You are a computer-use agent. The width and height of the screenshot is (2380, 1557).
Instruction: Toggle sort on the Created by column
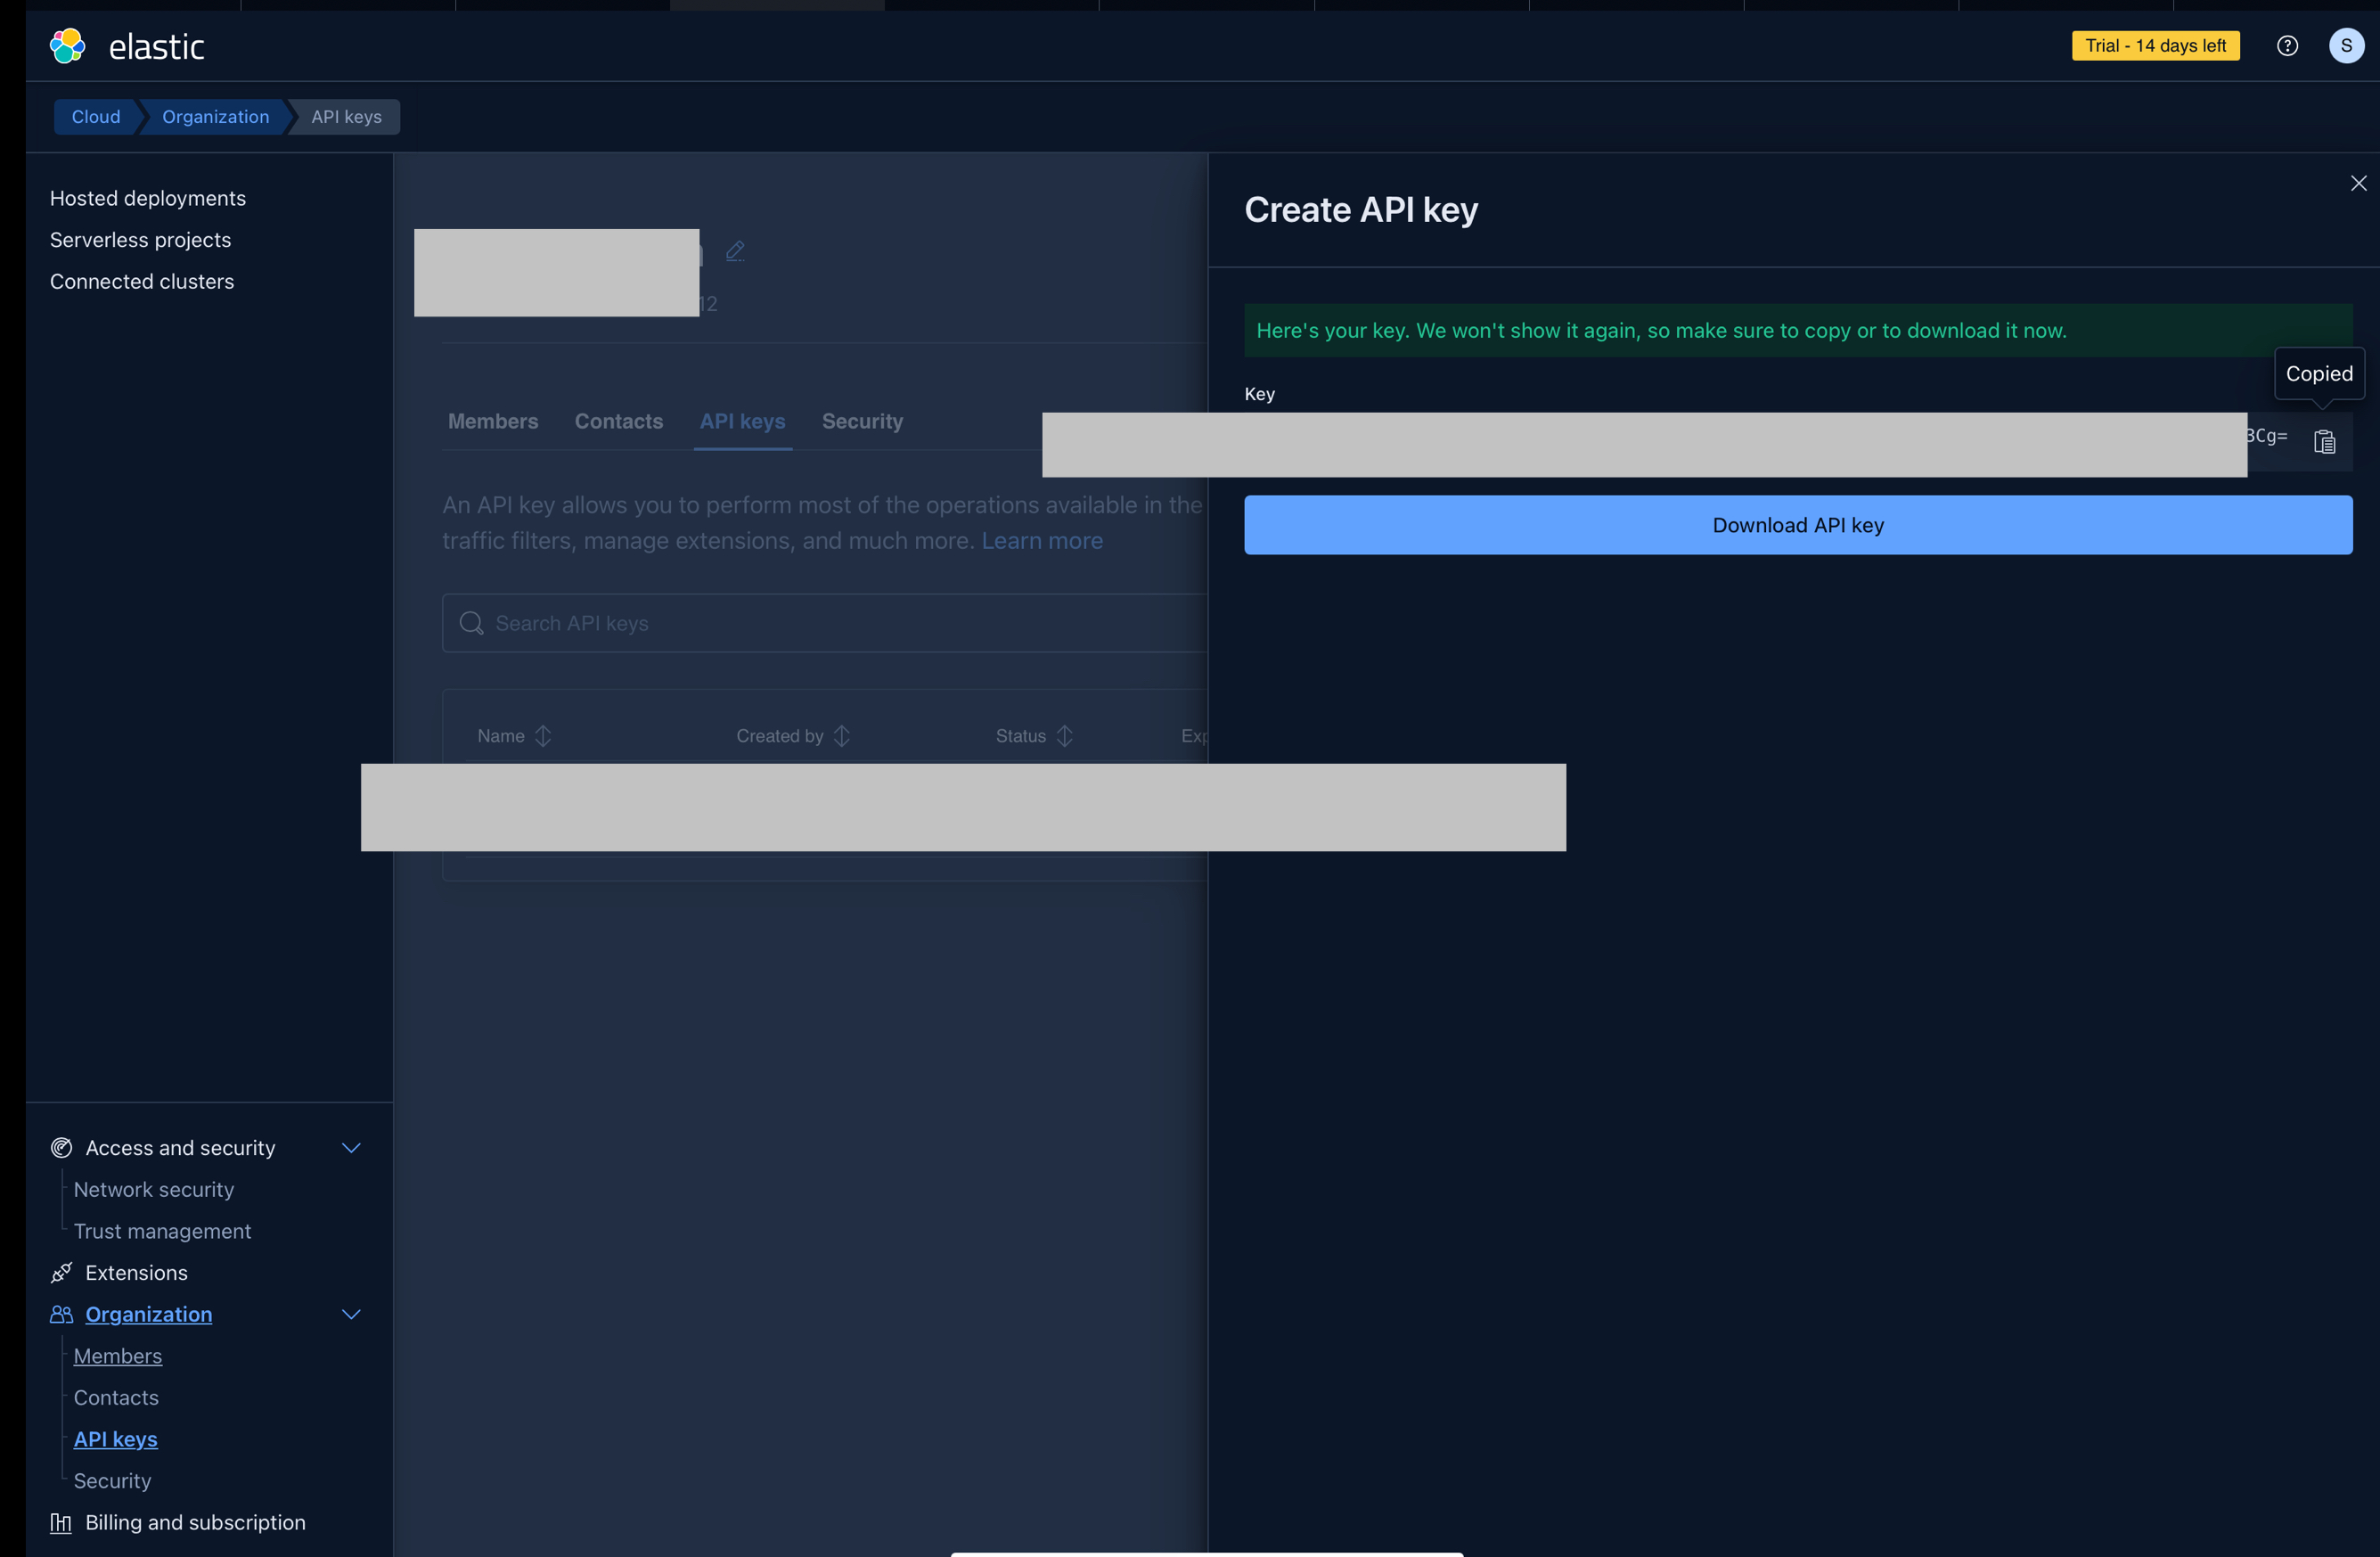click(x=841, y=735)
